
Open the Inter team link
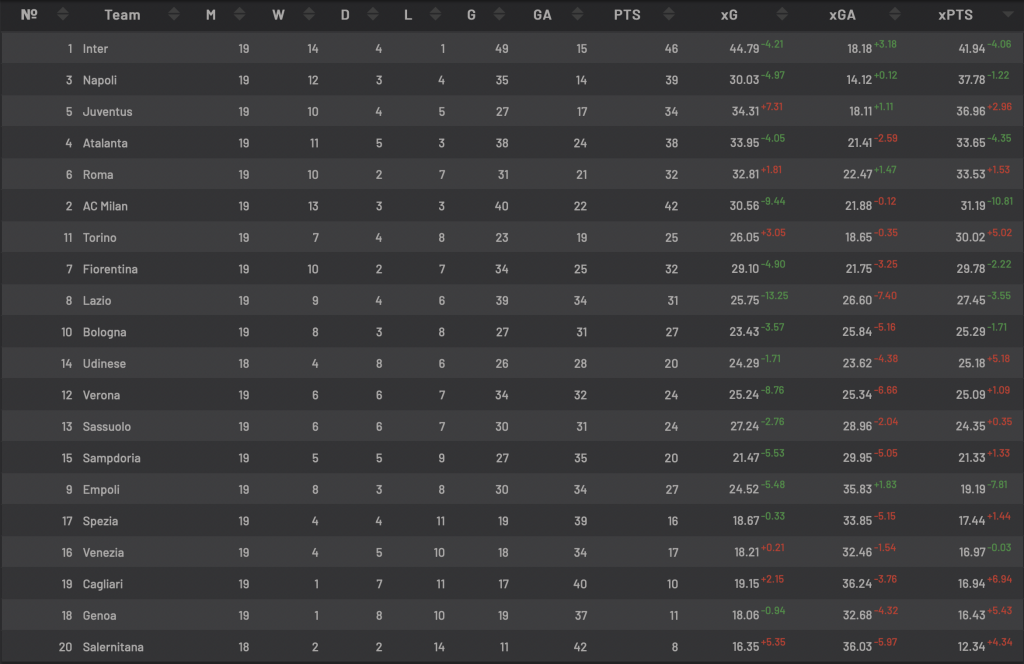95,49
